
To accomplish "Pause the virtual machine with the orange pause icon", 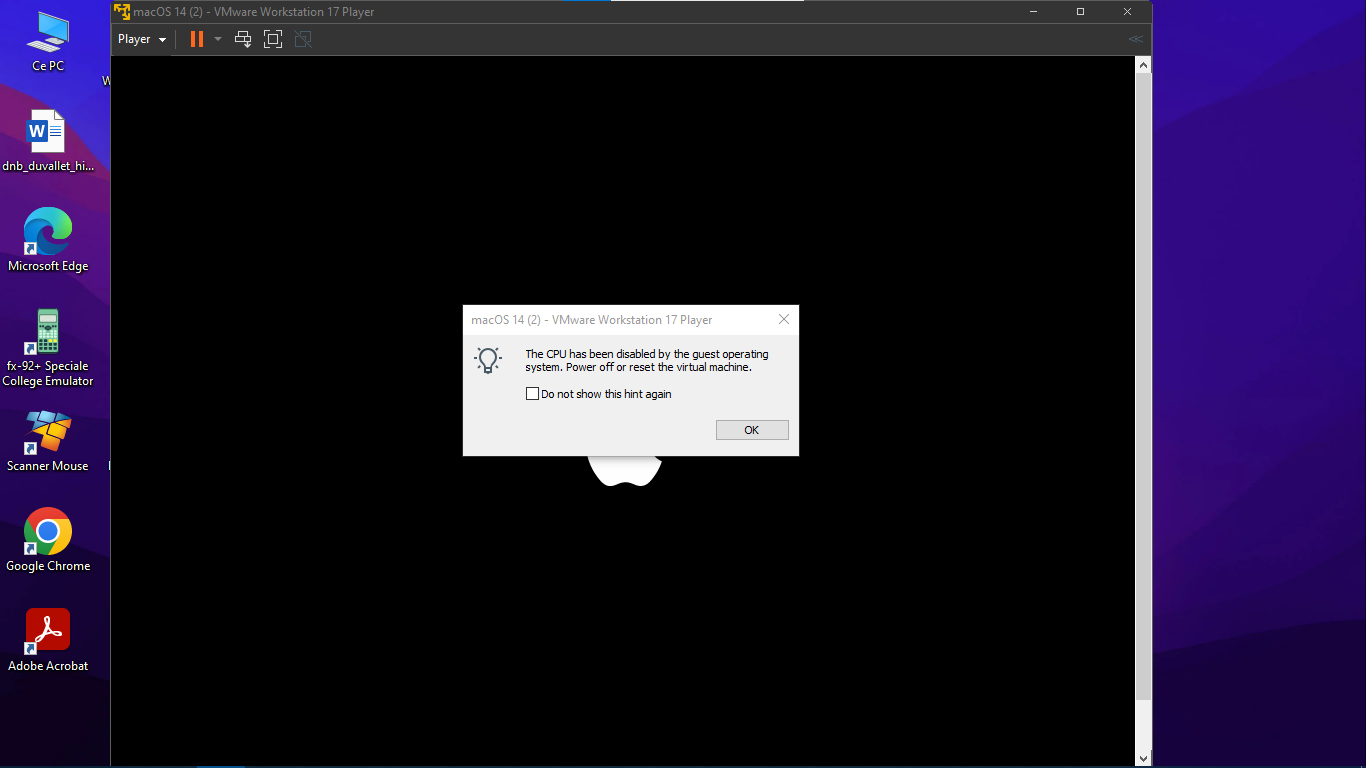I will 197,39.
